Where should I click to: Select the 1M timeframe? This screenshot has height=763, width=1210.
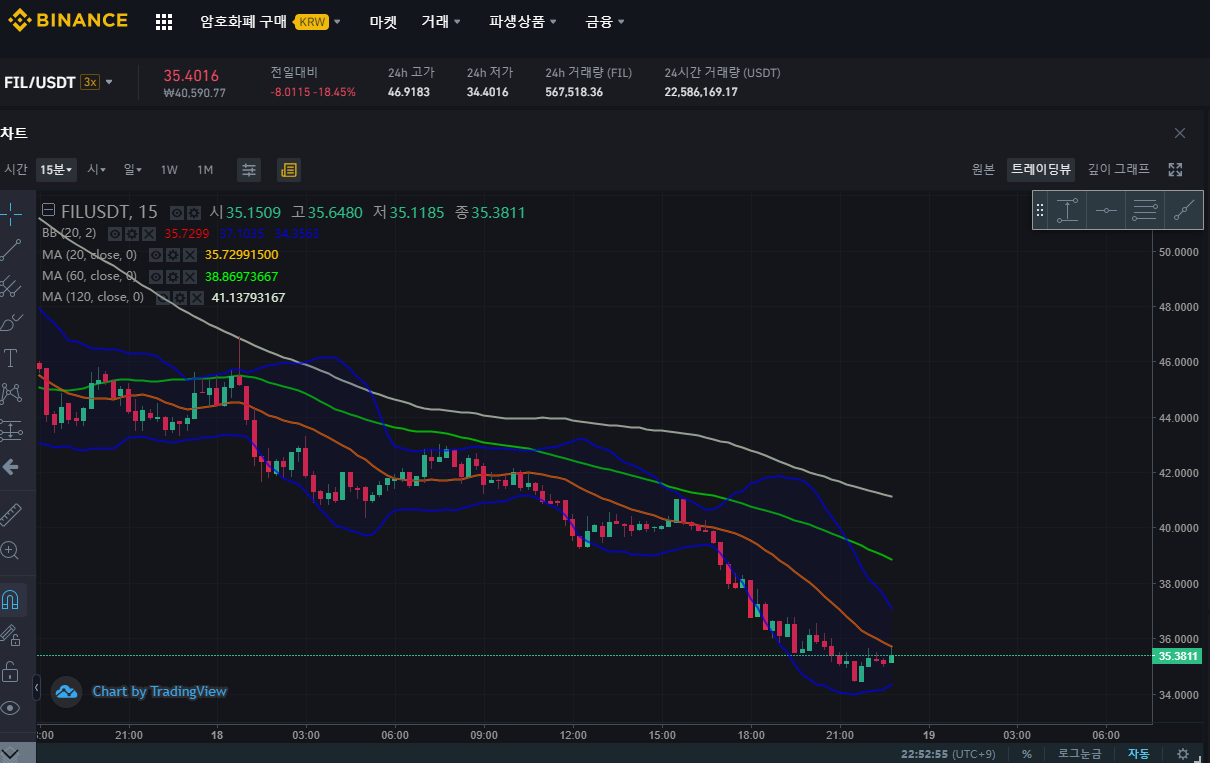(x=205, y=170)
